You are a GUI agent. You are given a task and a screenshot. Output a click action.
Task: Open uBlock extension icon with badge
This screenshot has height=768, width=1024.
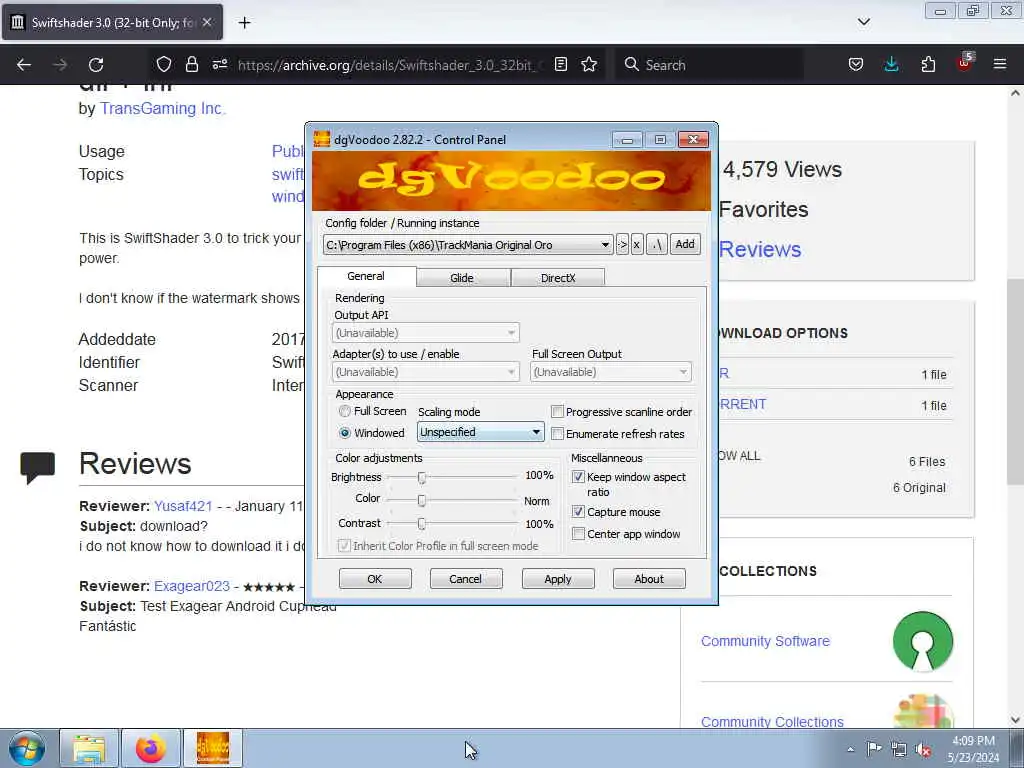coord(965,63)
